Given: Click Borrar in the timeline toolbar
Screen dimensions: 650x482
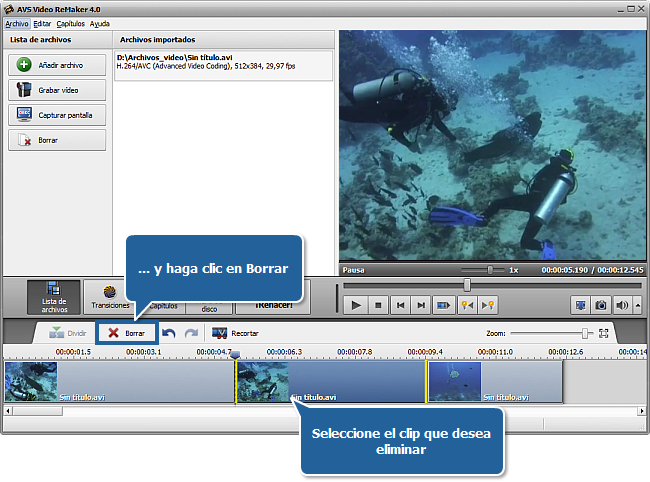Looking at the screenshot, I should [x=126, y=333].
